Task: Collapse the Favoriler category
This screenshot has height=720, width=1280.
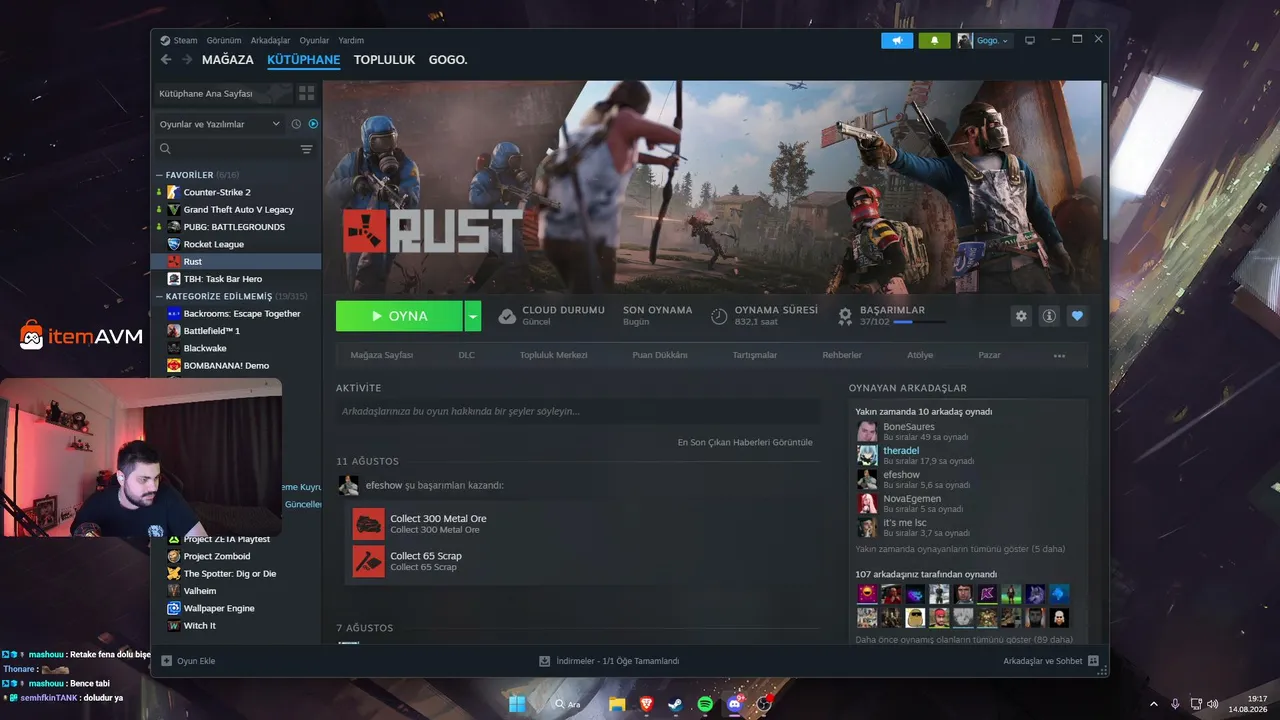Action: pos(159,175)
